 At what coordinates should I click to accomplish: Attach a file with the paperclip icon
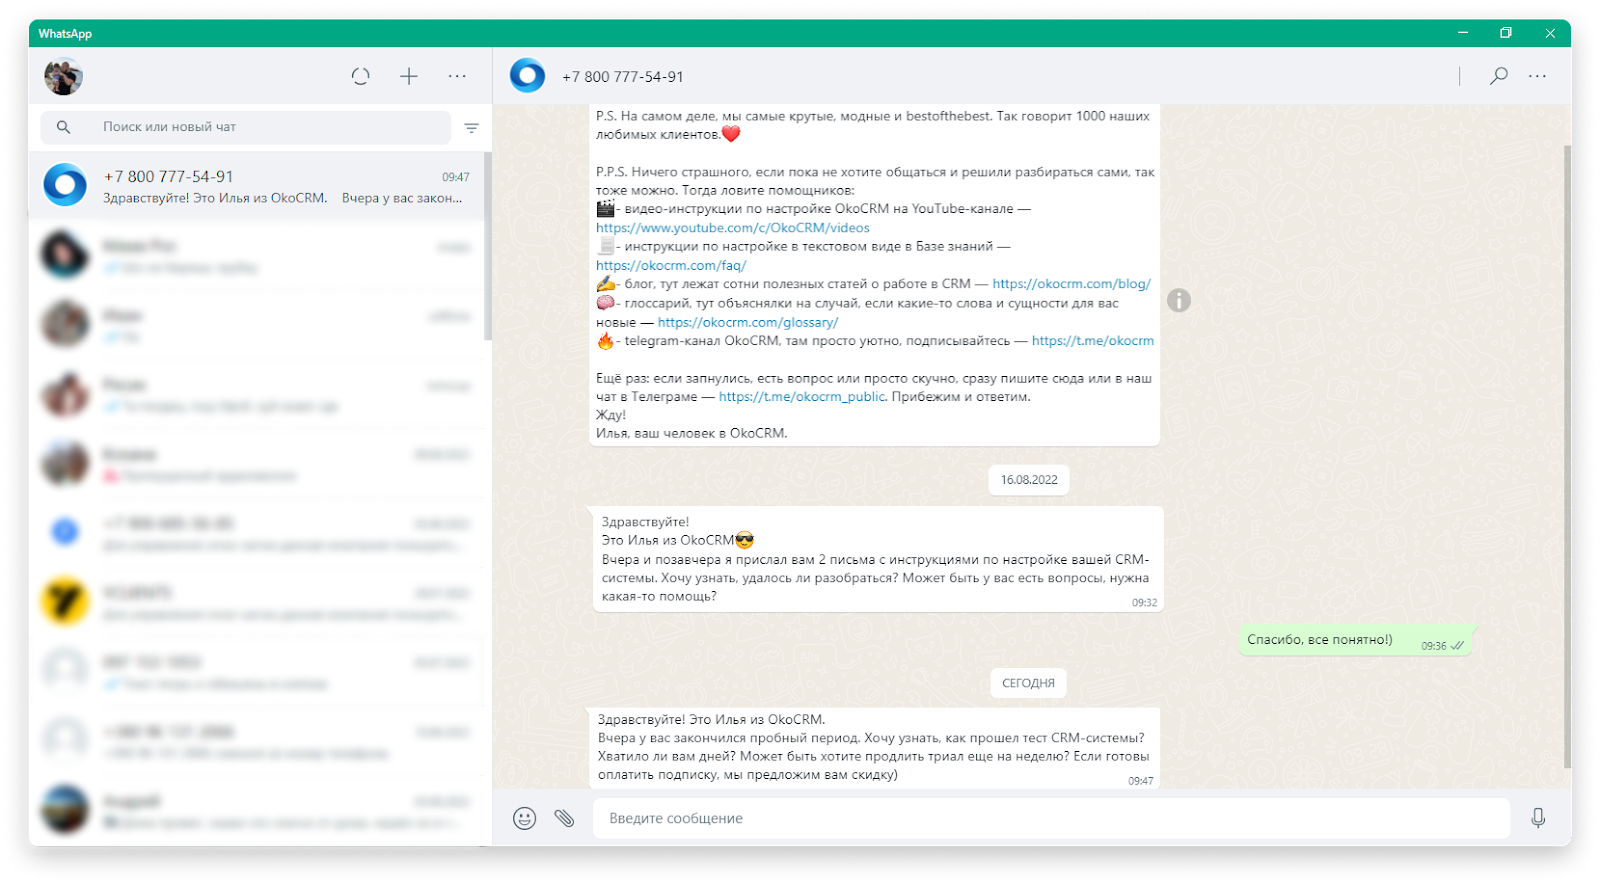pos(565,818)
